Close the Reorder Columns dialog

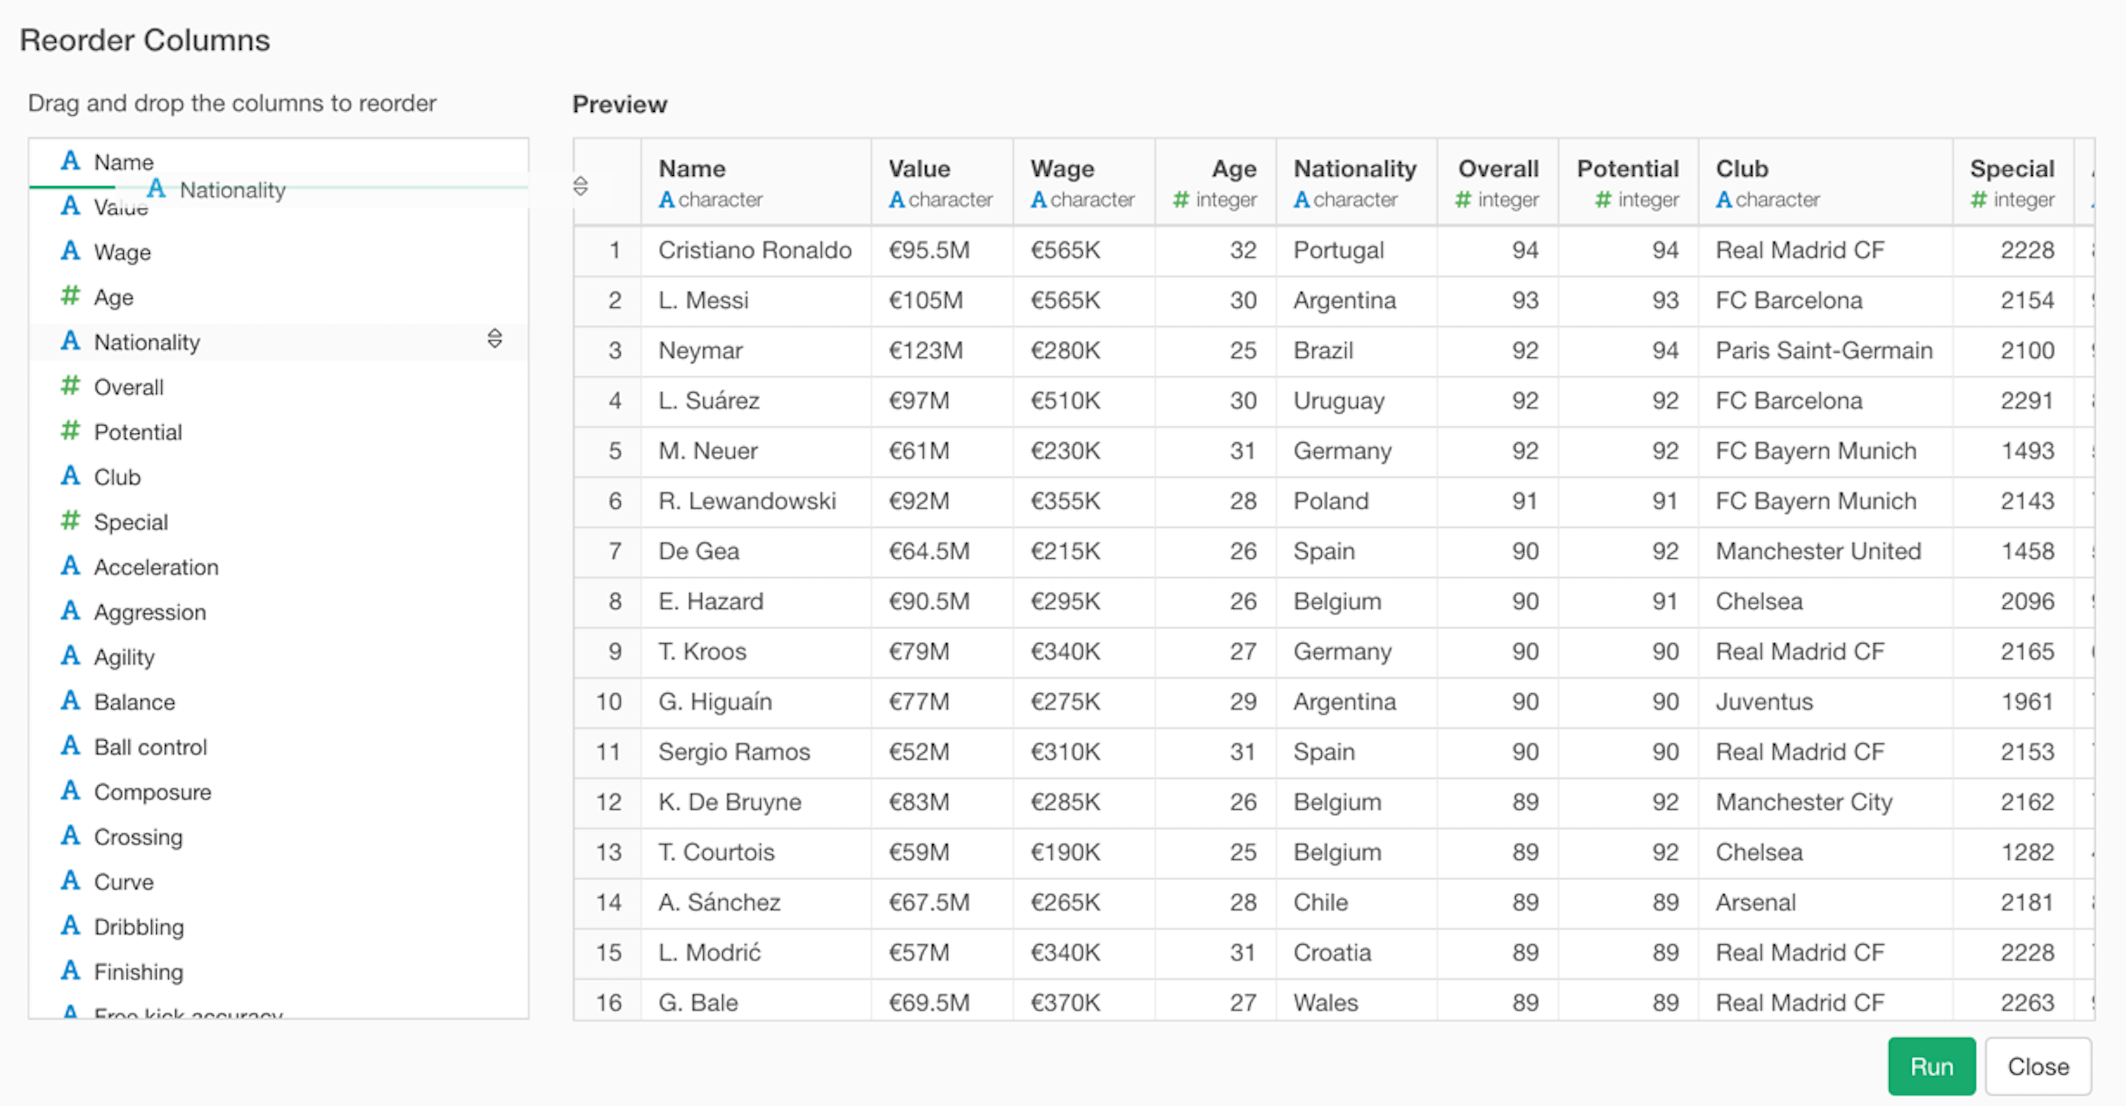pyautogui.click(x=2038, y=1066)
